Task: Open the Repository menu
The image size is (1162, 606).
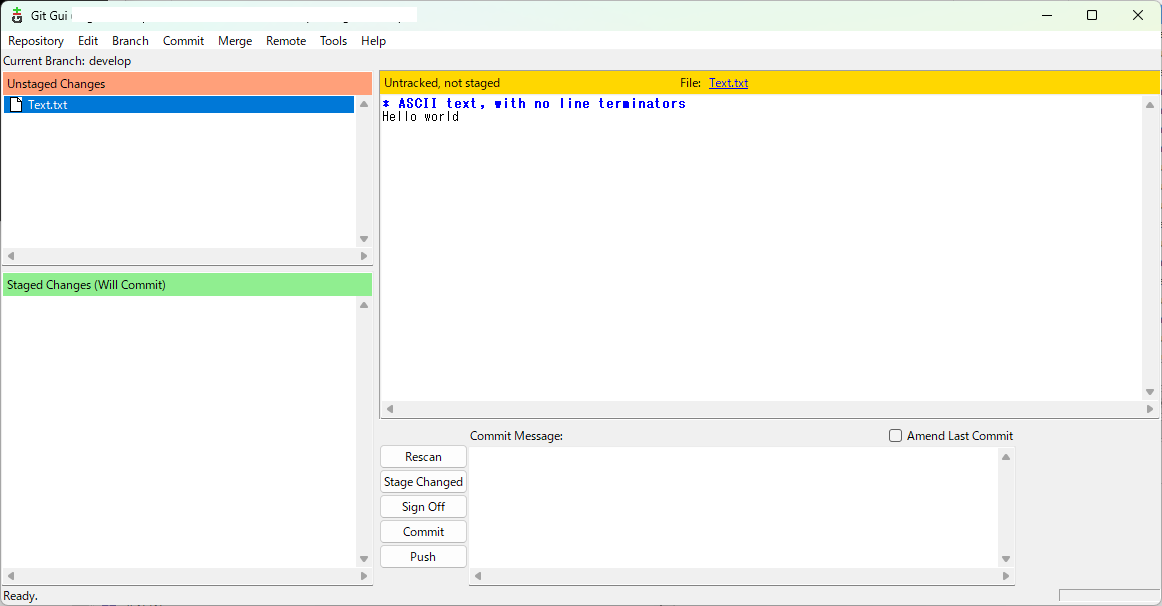Action: coord(36,41)
